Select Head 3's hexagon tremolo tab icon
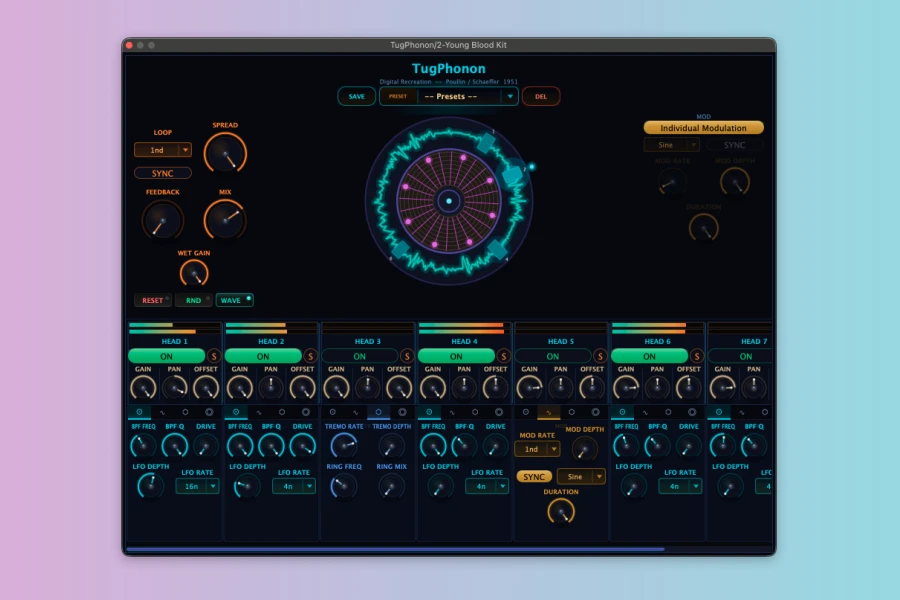 coord(379,411)
